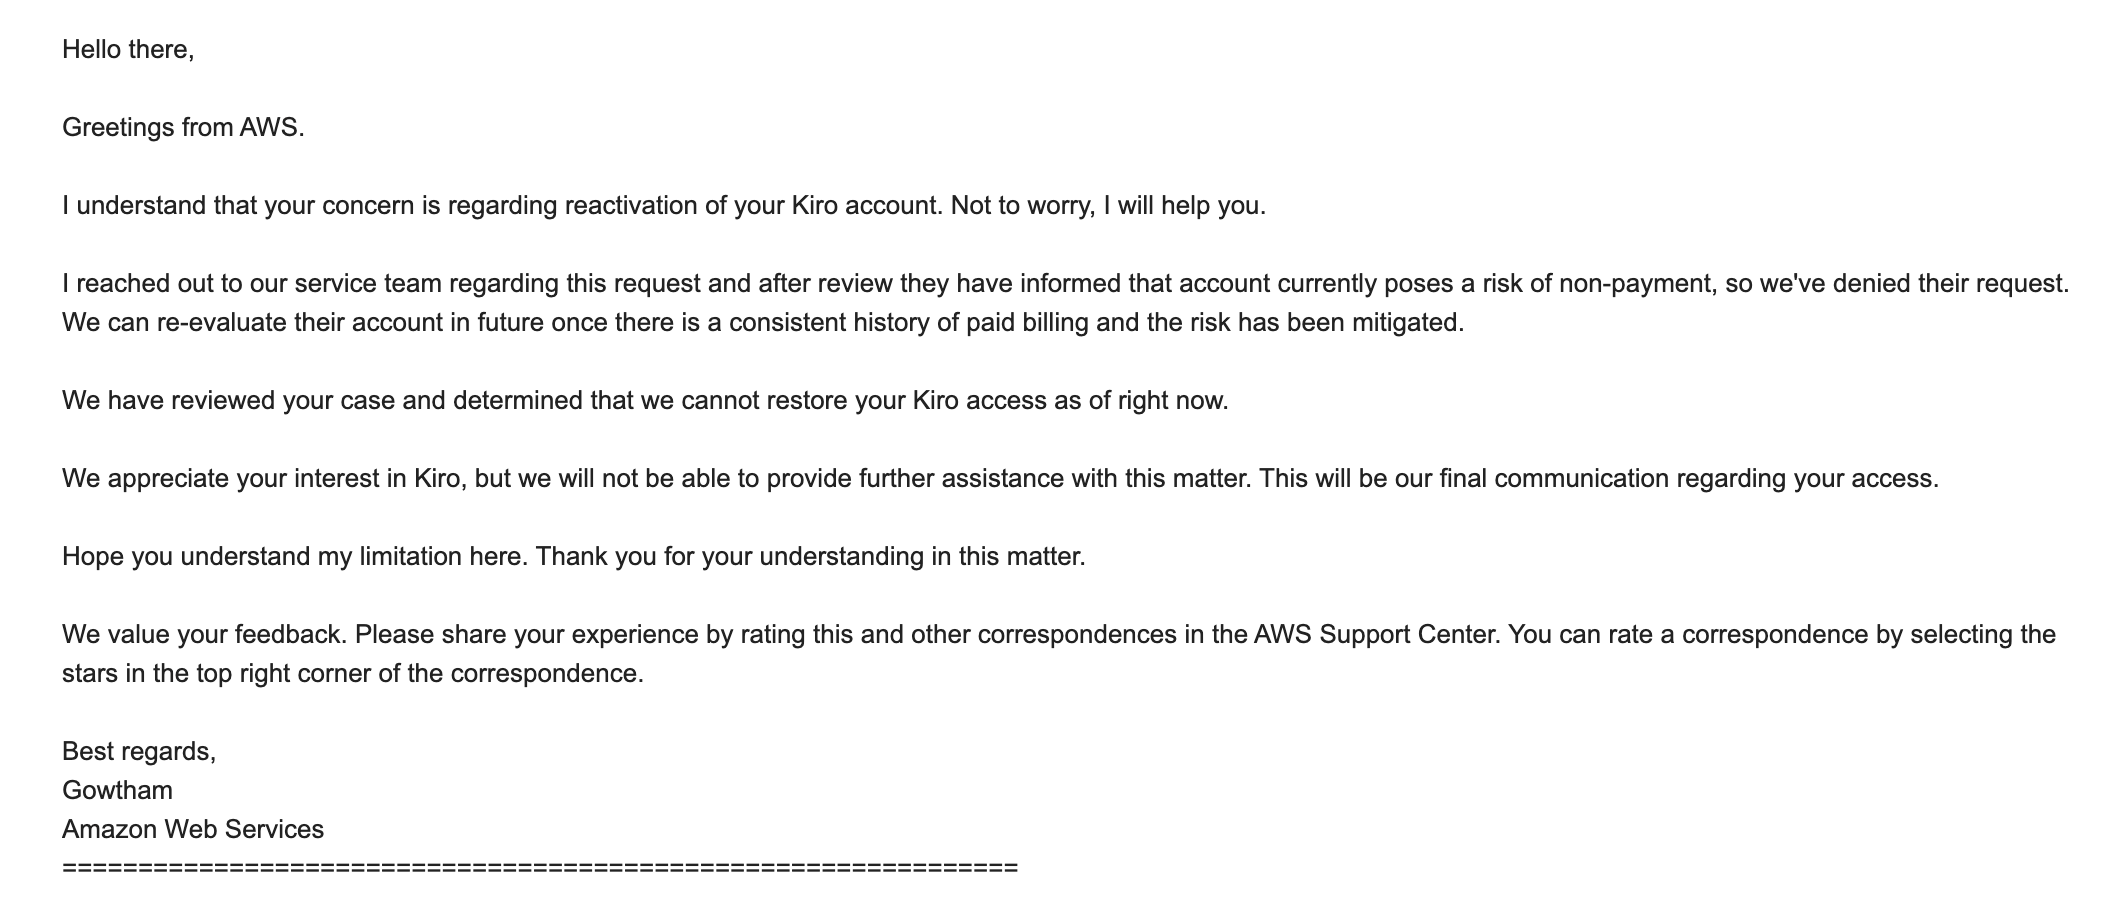The width and height of the screenshot is (2126, 898).
Task: Click the "Amazon Web Services" signature line
Action: (193, 829)
